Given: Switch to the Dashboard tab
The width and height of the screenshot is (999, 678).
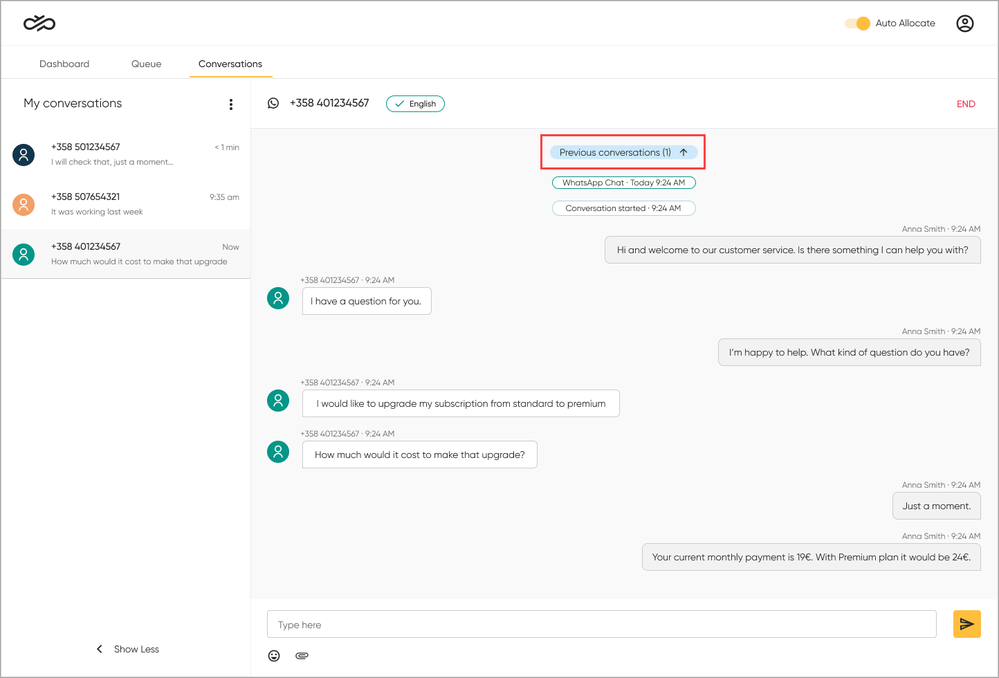Looking at the screenshot, I should 64,64.
